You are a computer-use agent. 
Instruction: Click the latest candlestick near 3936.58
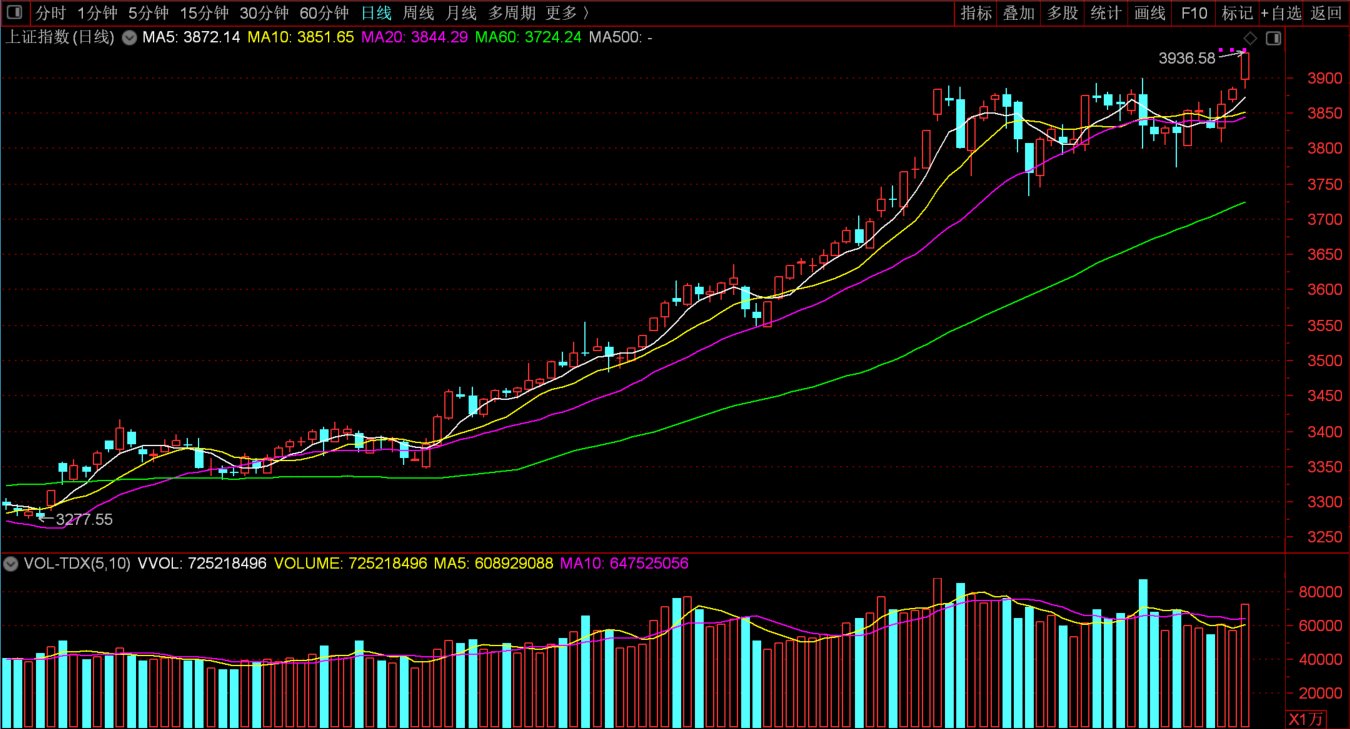[x=1245, y=66]
